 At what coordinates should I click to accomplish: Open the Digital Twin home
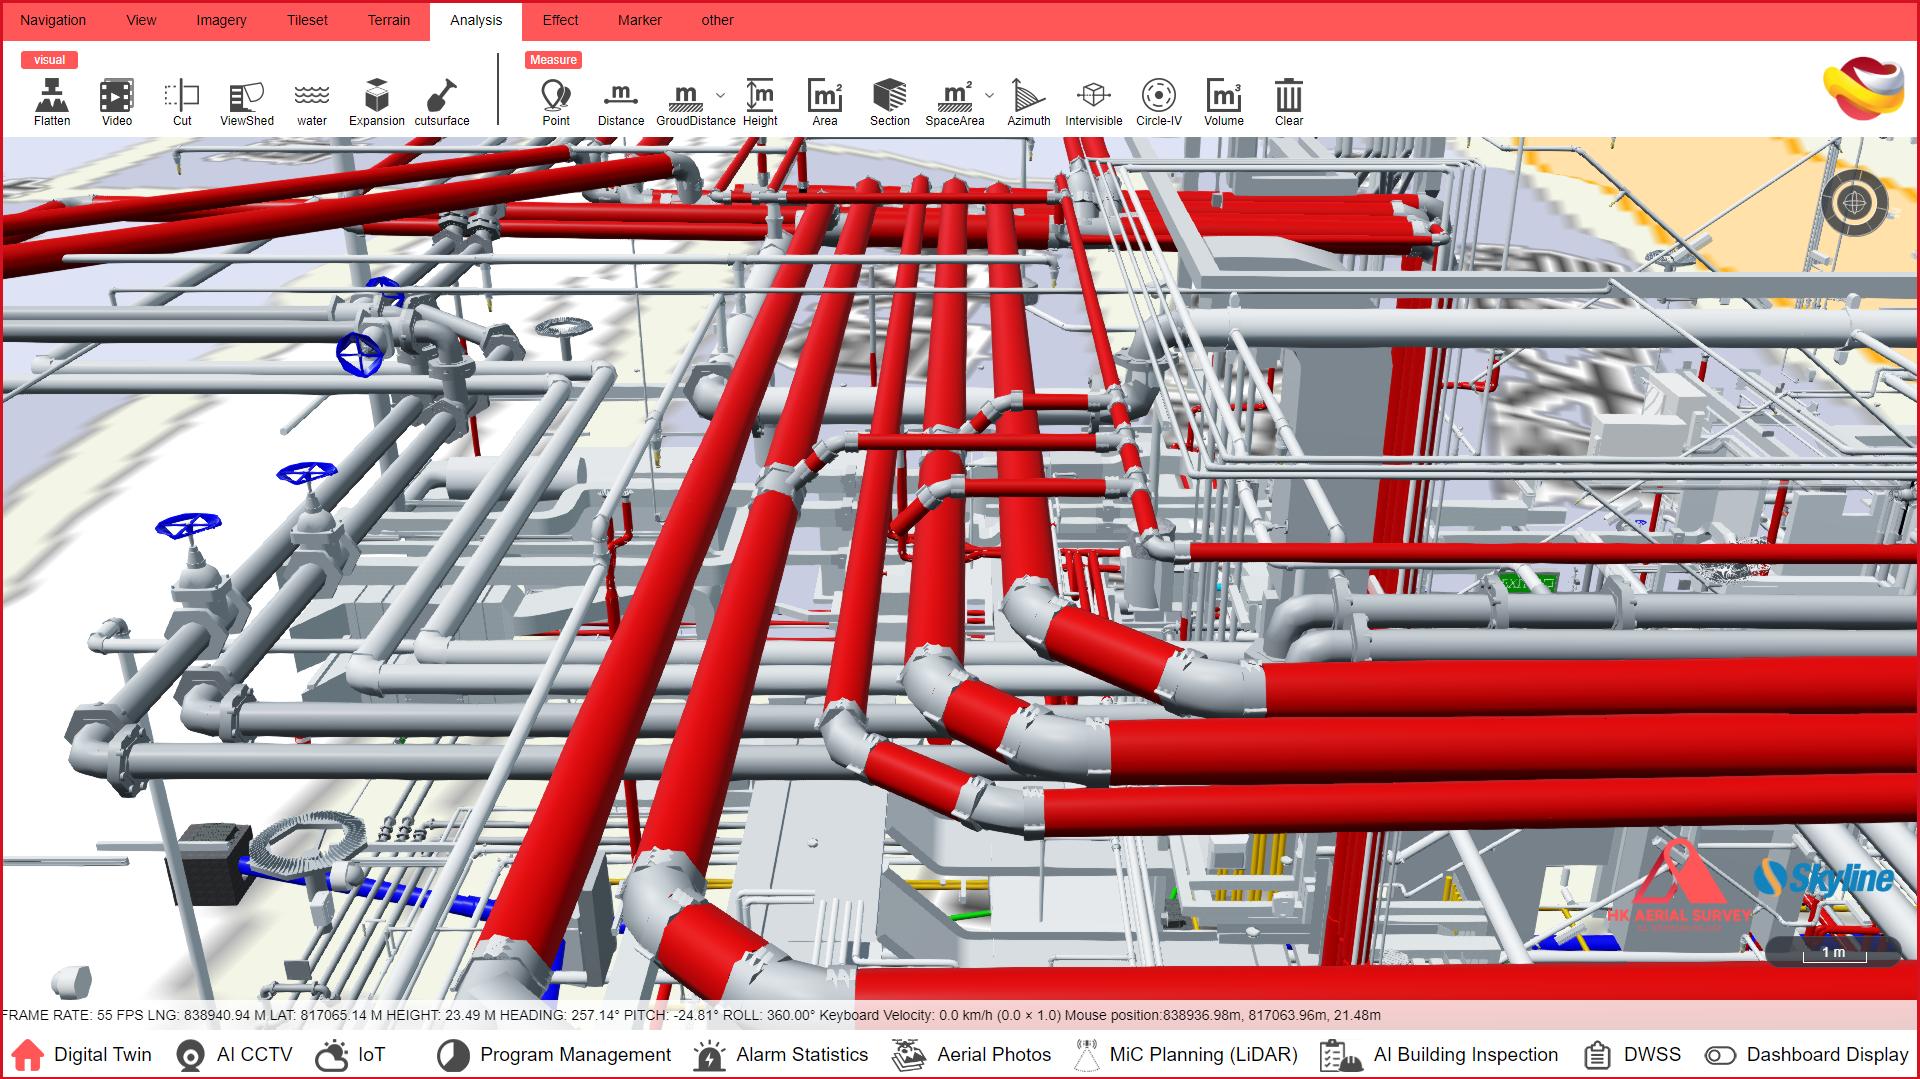click(x=82, y=1055)
